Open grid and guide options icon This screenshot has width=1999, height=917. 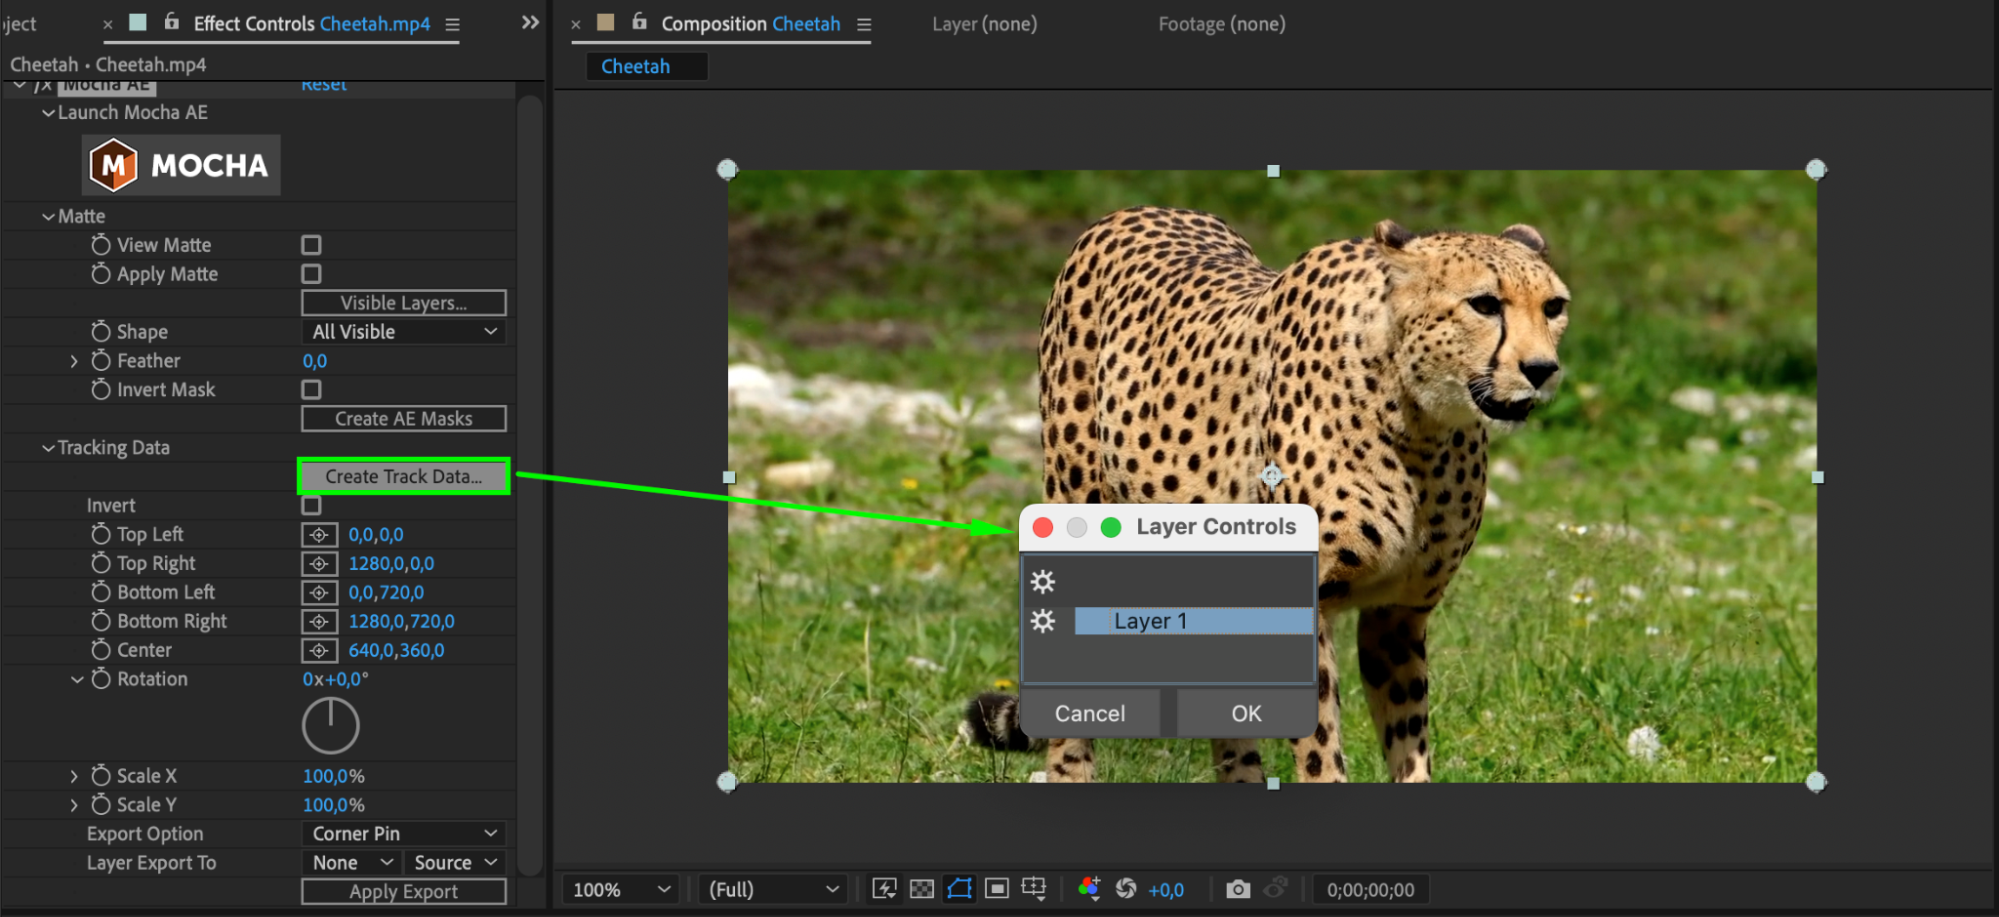click(x=1034, y=889)
